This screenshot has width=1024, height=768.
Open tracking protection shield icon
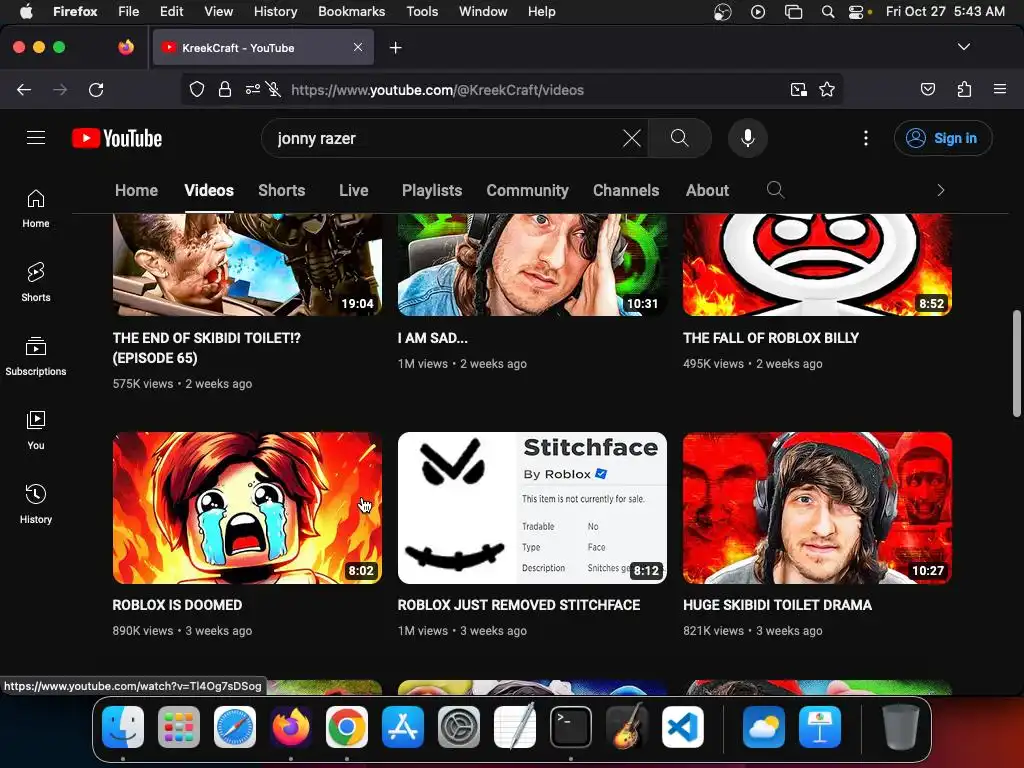tap(197, 89)
